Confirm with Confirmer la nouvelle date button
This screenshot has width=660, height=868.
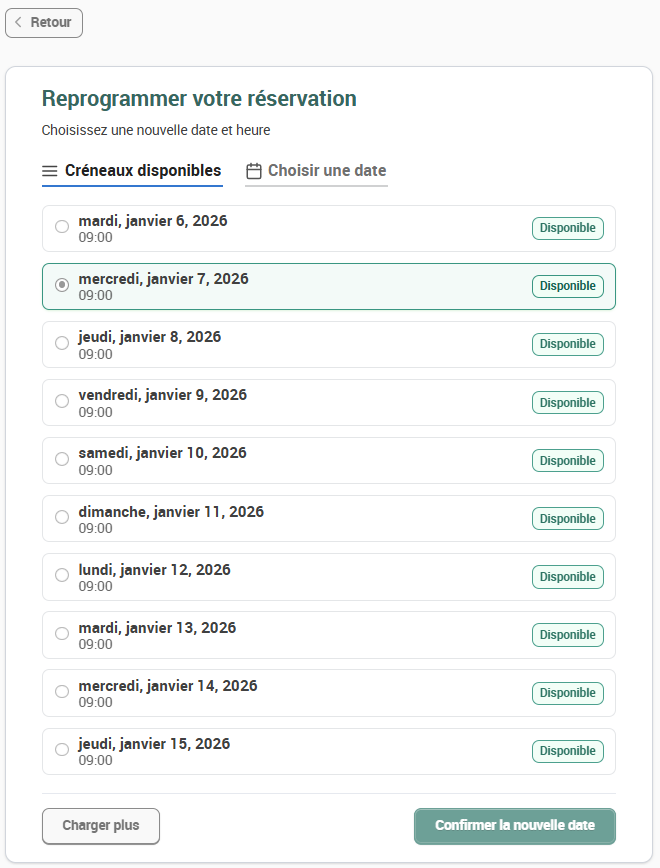coord(515,826)
